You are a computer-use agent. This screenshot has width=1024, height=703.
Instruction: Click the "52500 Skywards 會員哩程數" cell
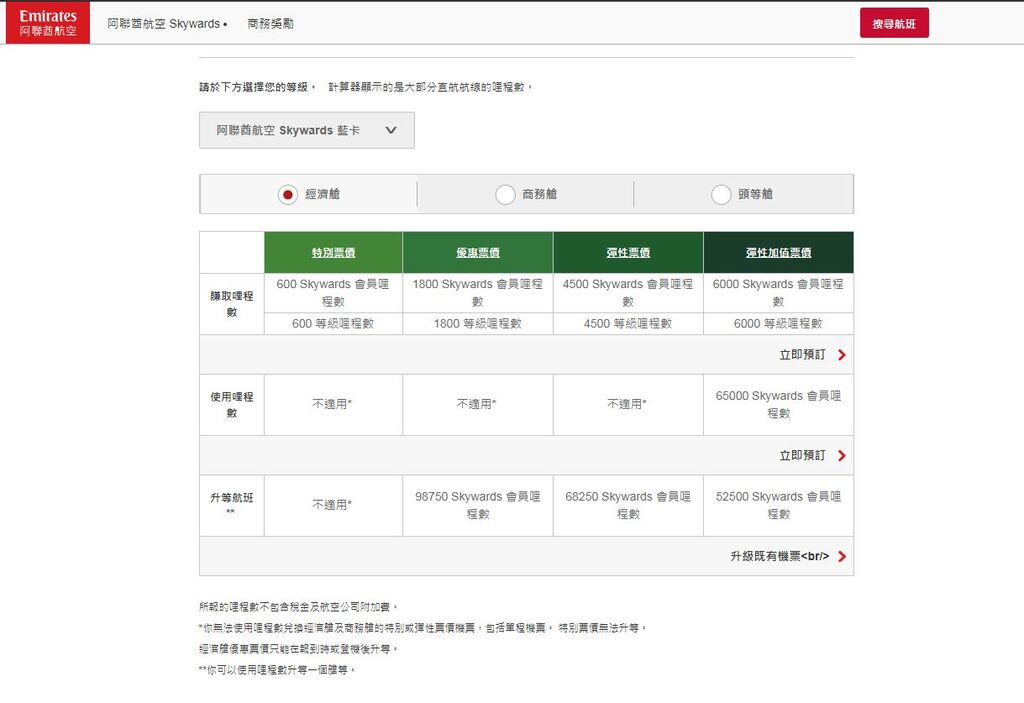click(x=778, y=505)
